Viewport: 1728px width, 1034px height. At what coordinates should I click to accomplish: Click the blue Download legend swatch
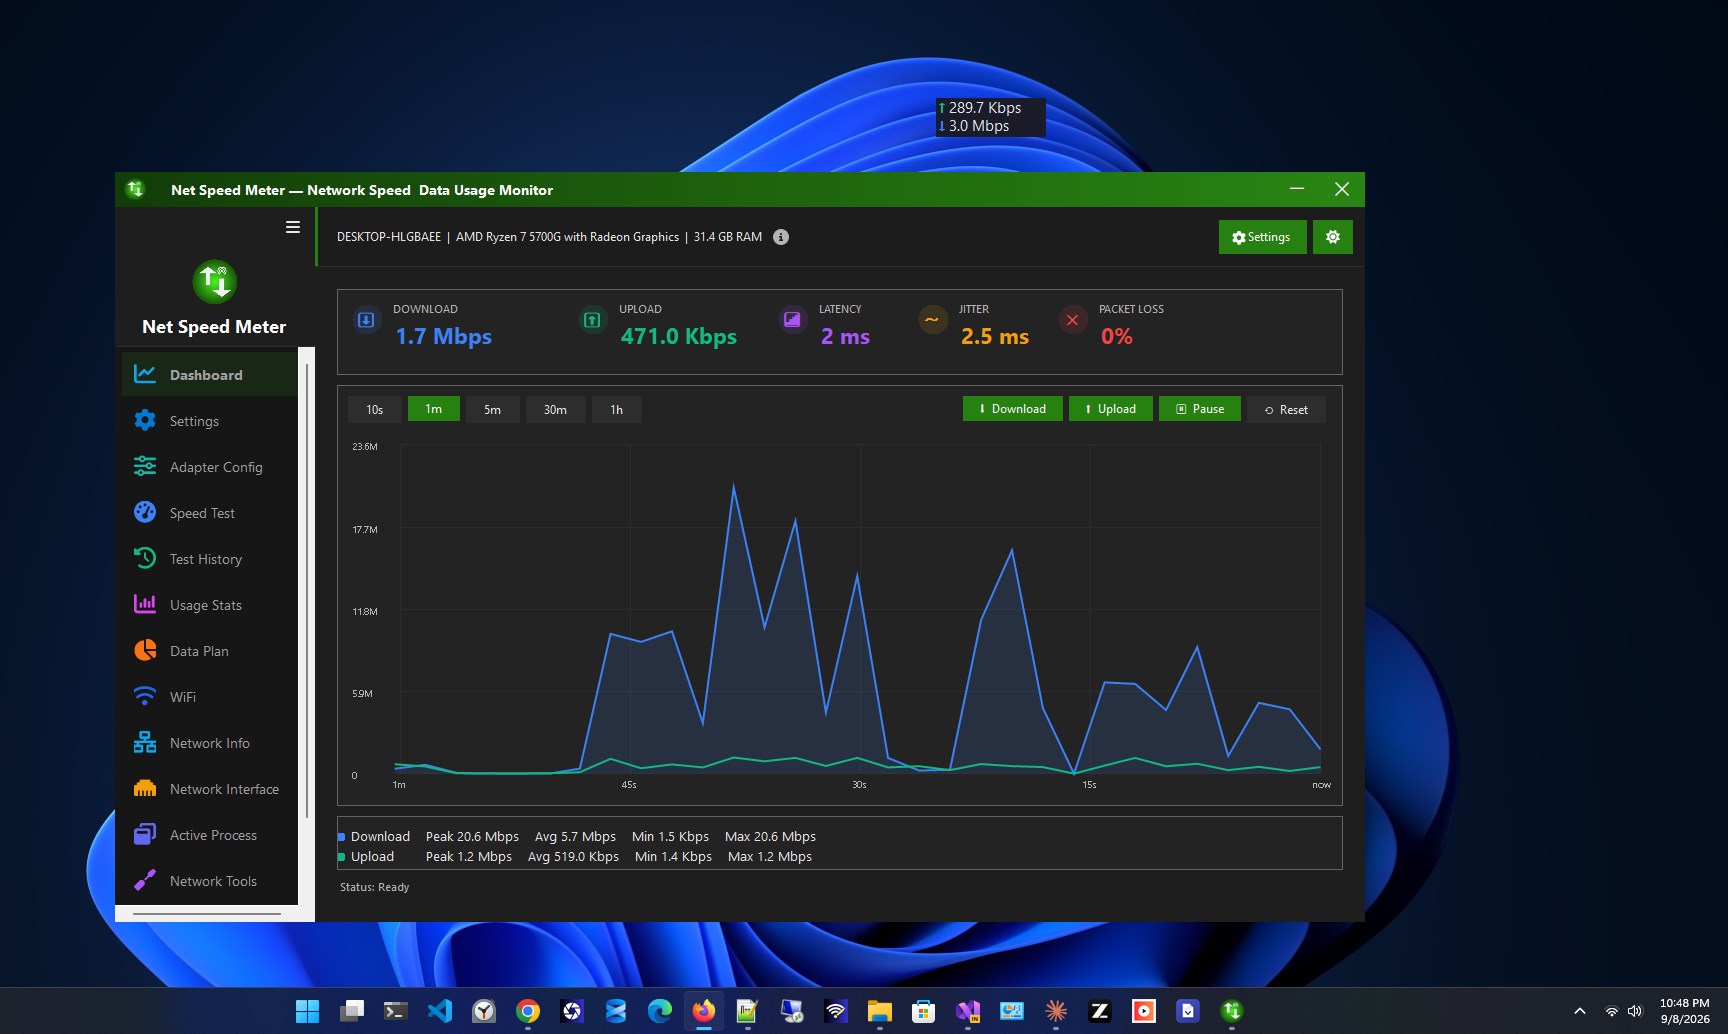click(342, 837)
